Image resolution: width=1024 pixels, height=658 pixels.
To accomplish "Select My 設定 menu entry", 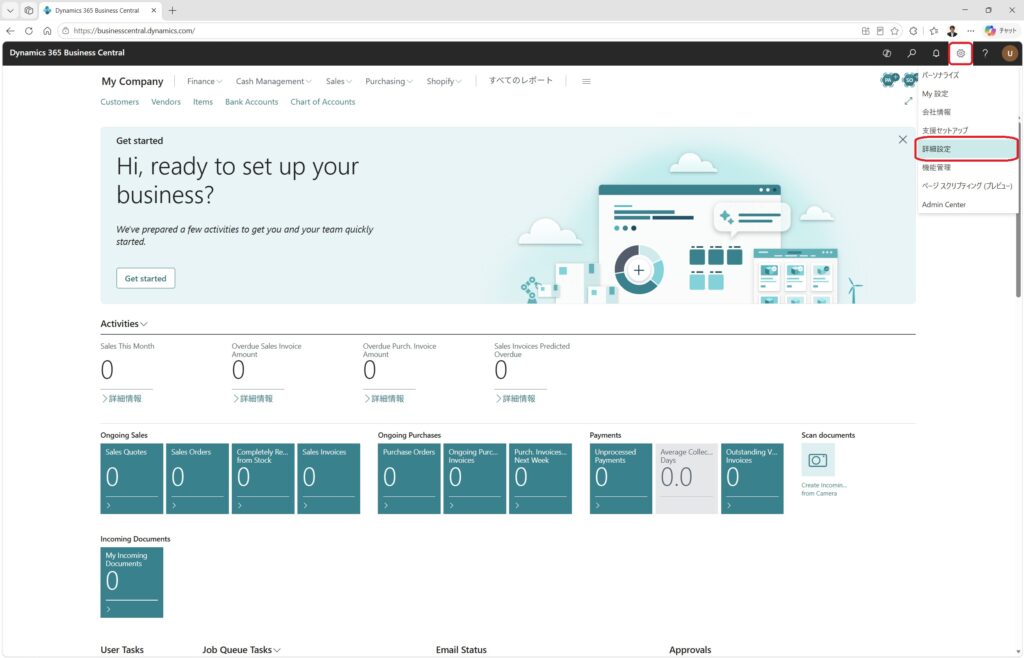I will click(967, 94).
